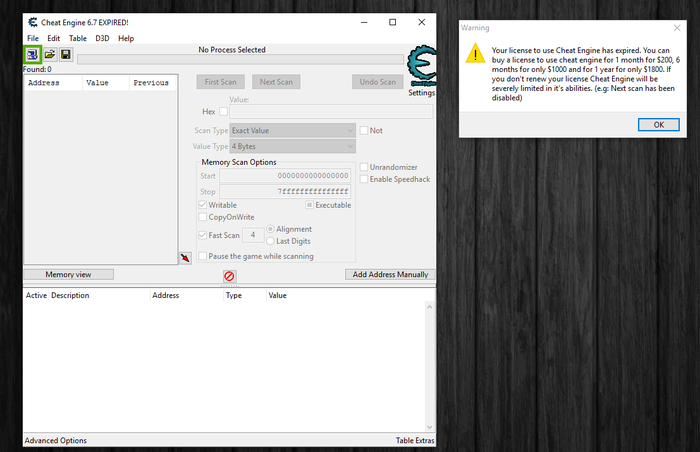Viewport: 700px width, 452px height.
Task: Click the Previous column header
Action: click(153, 83)
